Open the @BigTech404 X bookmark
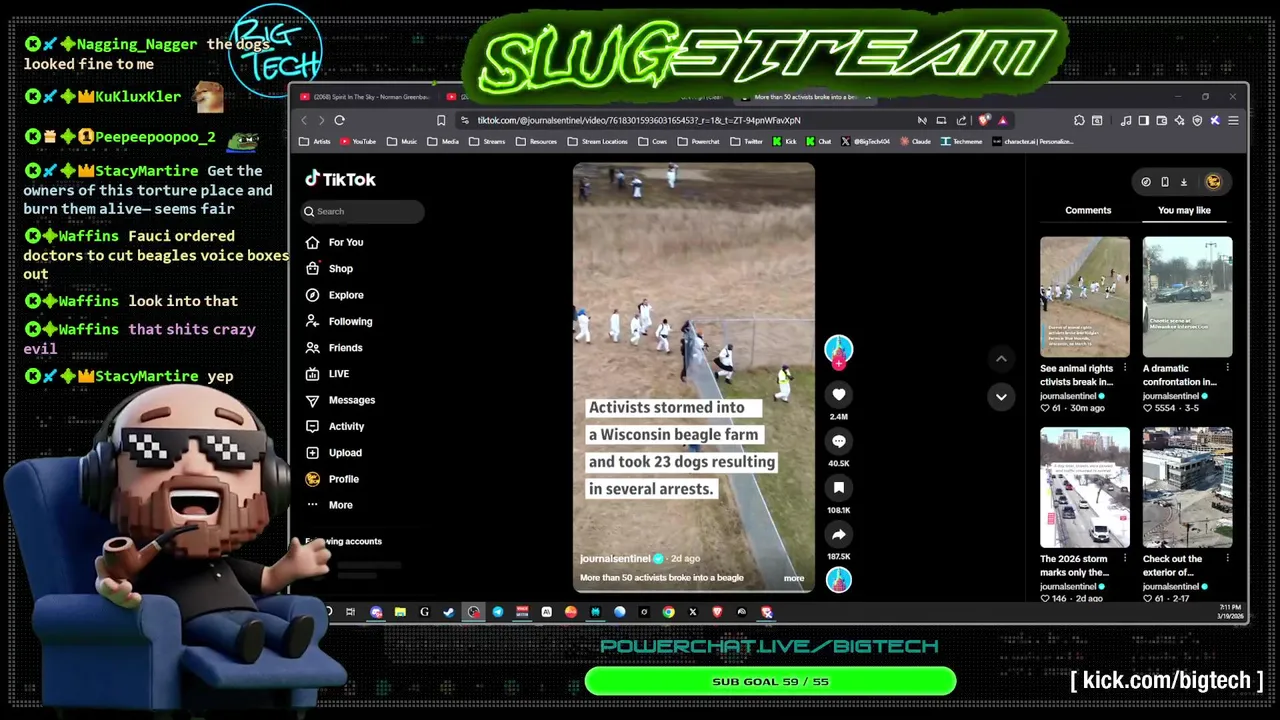 (865, 141)
